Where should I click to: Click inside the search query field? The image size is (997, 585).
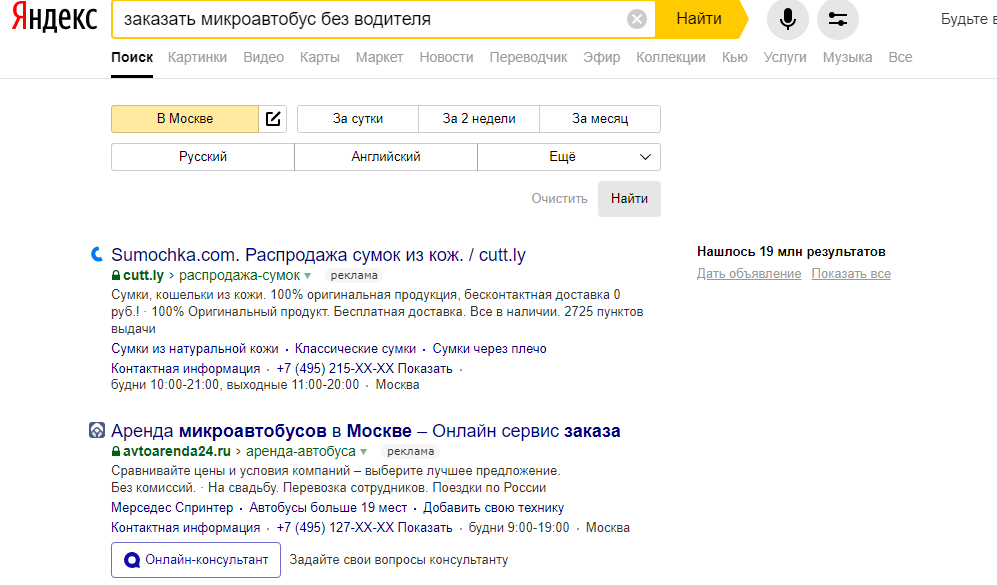click(x=360, y=19)
